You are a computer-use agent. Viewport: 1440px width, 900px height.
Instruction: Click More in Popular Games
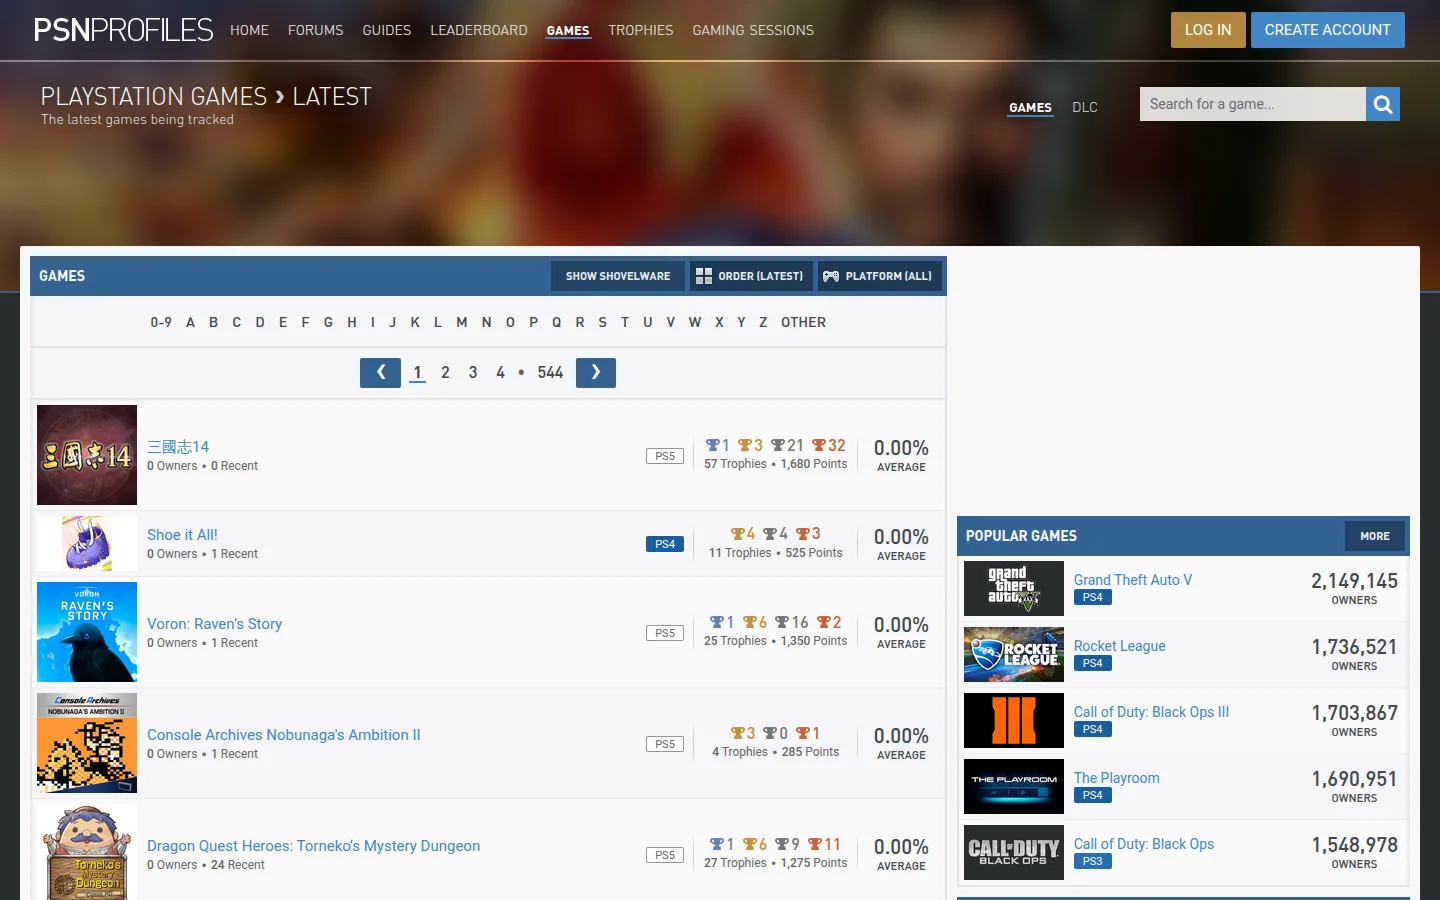coord(1375,536)
